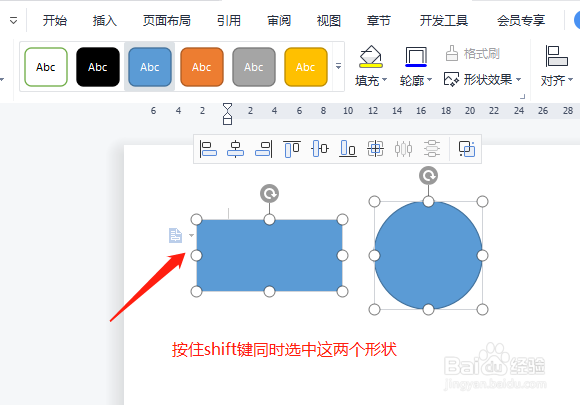The image size is (580, 405).
Task: Open the 审阅 tab
Action: (x=279, y=20)
